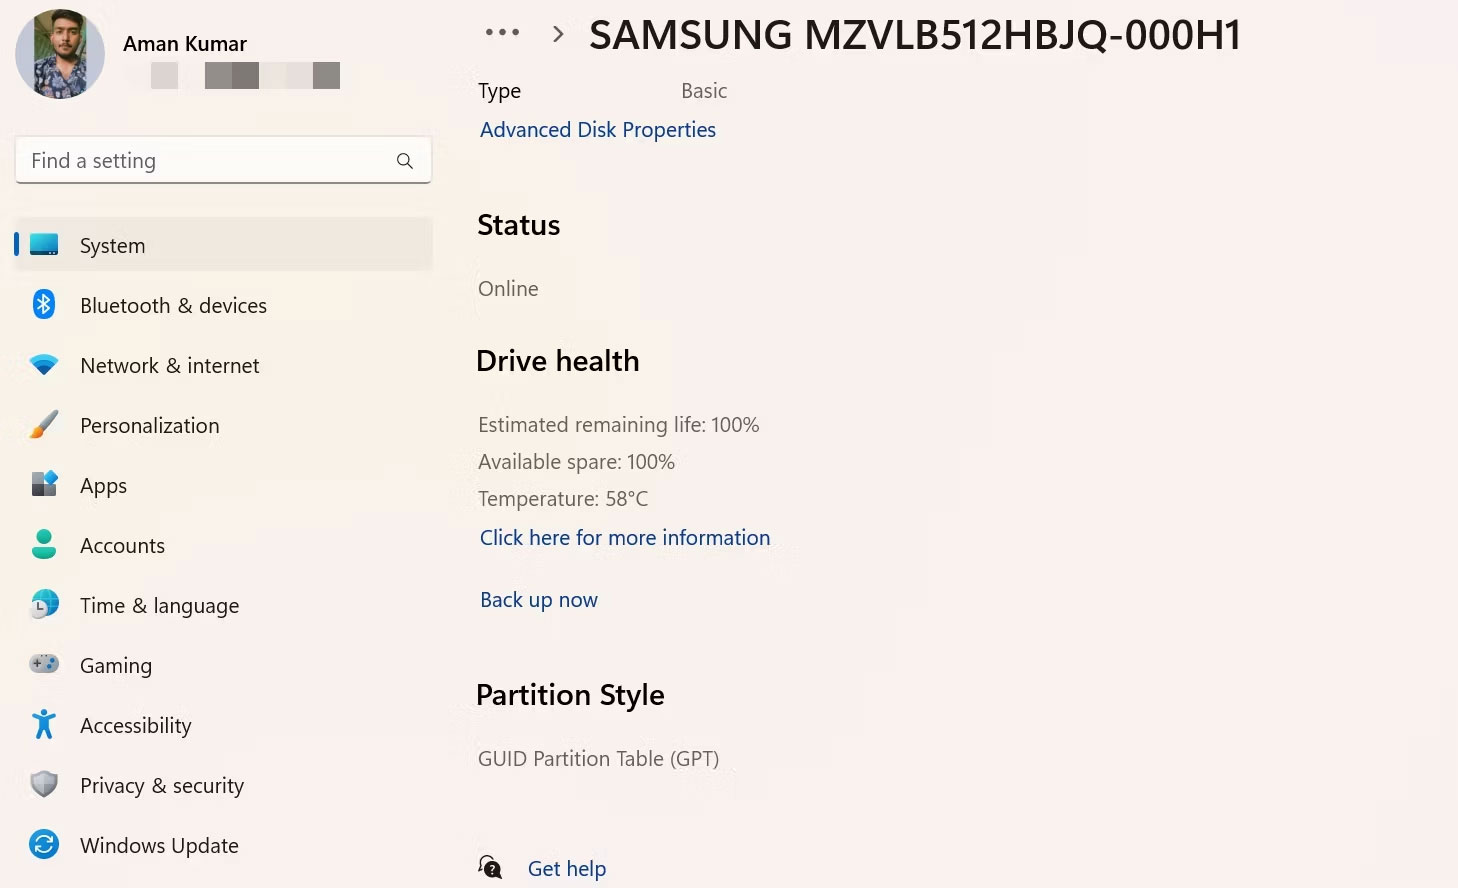Click the Bluetooth icon in sidebar

(44, 304)
